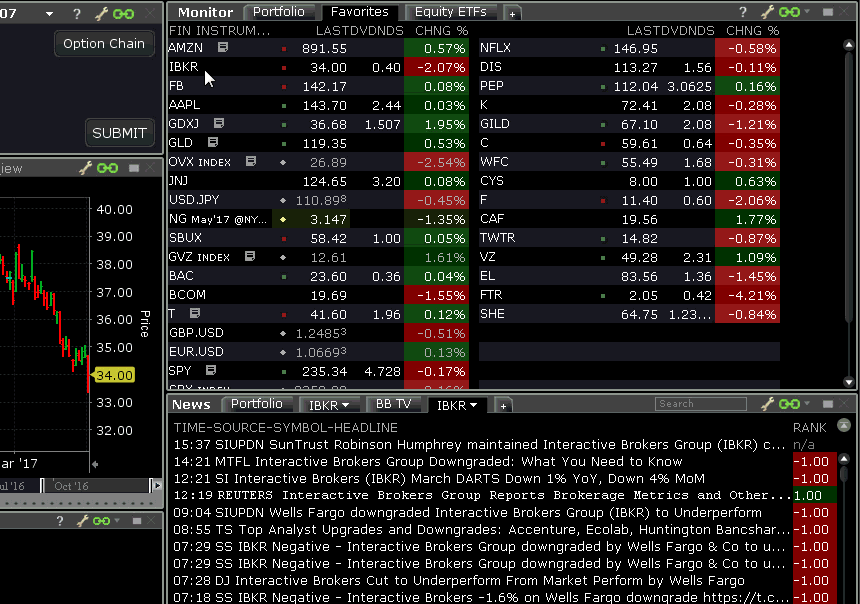Screen dimensions: 860x604
Task: Click the News Search input field
Action: 700,404
